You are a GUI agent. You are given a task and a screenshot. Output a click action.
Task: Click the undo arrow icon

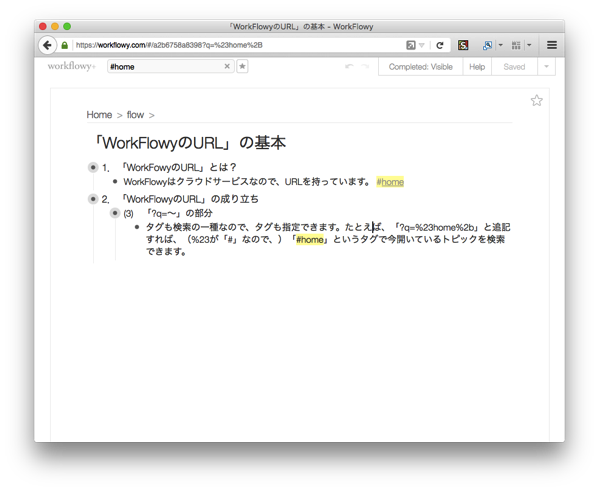[x=349, y=66]
